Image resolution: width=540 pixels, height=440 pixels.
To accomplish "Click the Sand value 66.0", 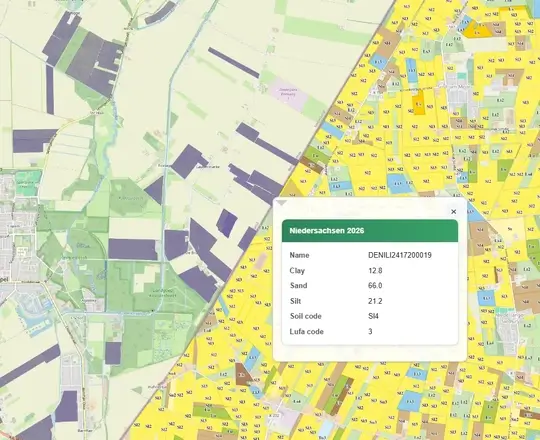I will point(375,285).
